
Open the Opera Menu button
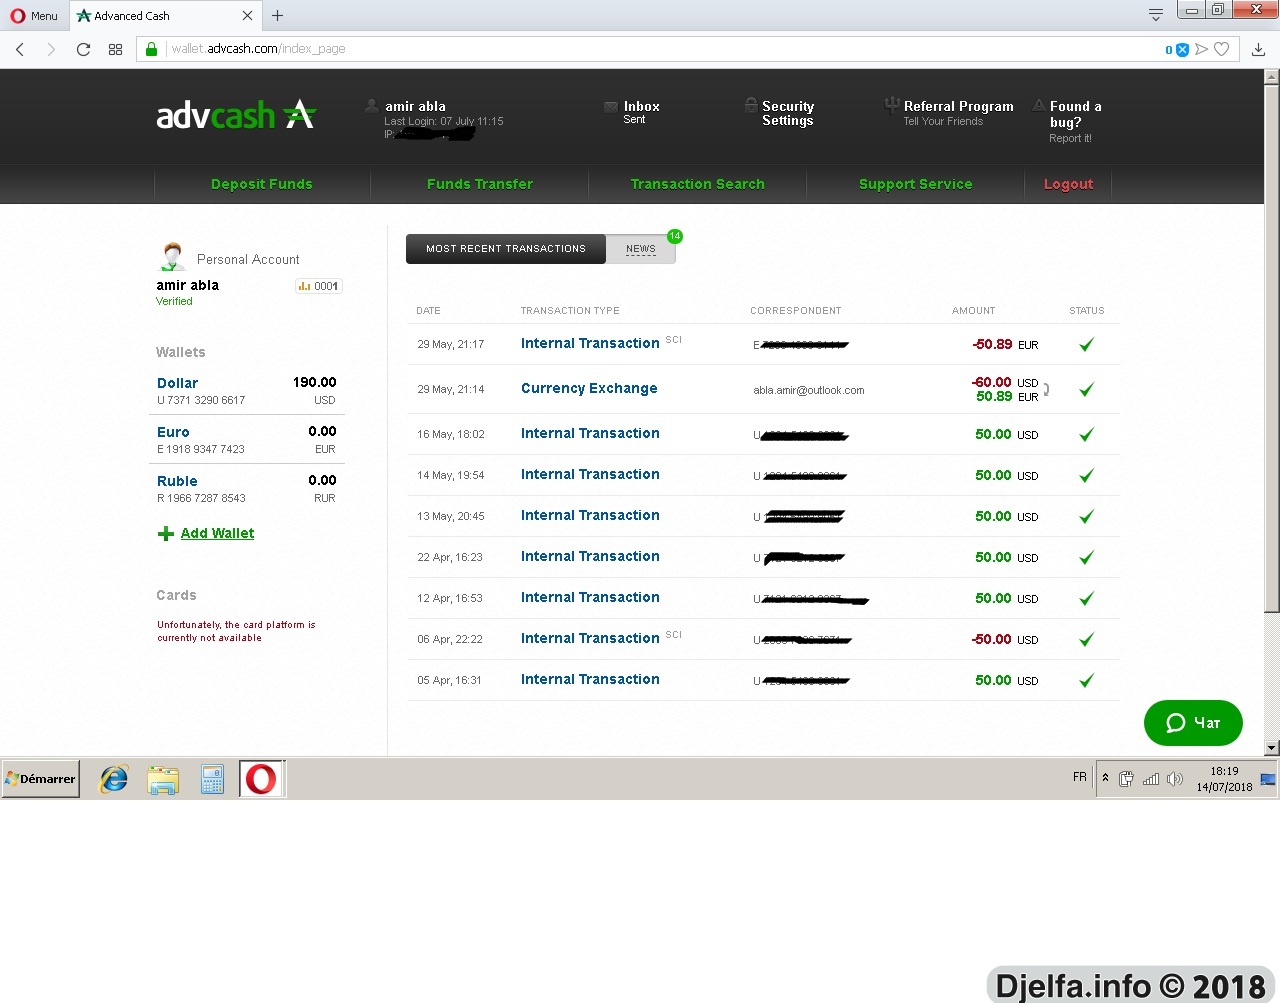coord(34,15)
